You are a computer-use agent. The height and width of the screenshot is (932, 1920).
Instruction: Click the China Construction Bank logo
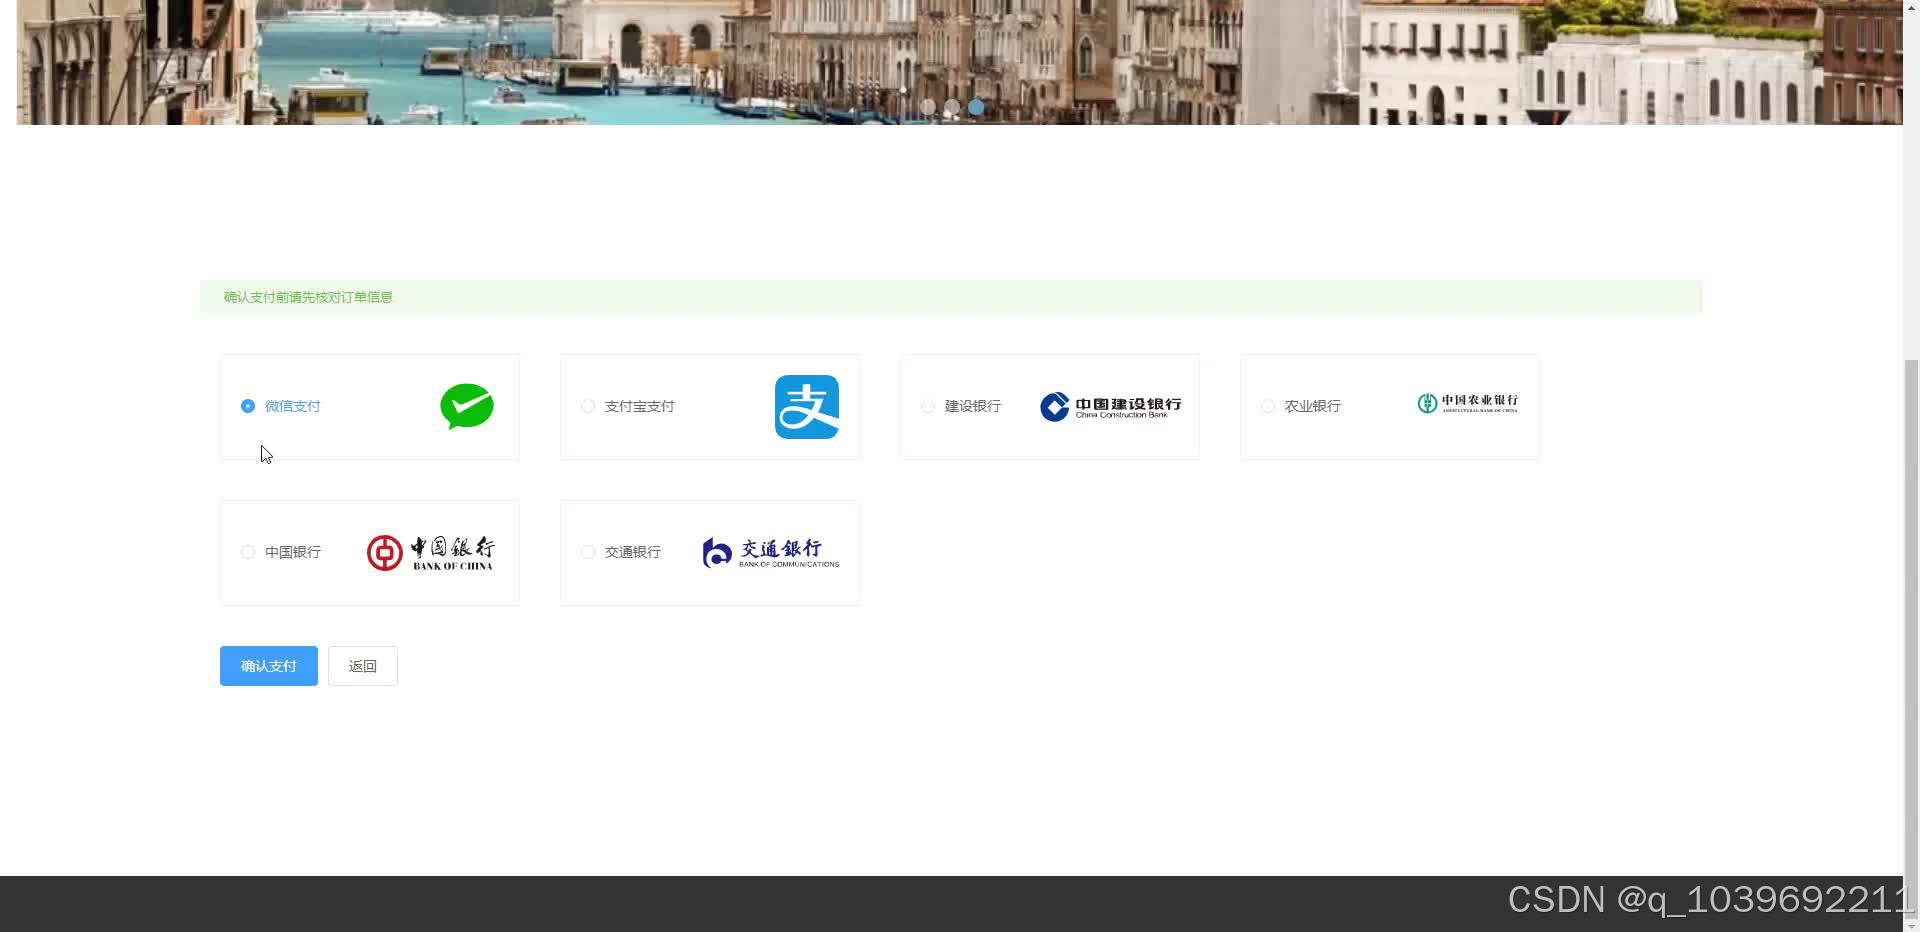click(1110, 406)
